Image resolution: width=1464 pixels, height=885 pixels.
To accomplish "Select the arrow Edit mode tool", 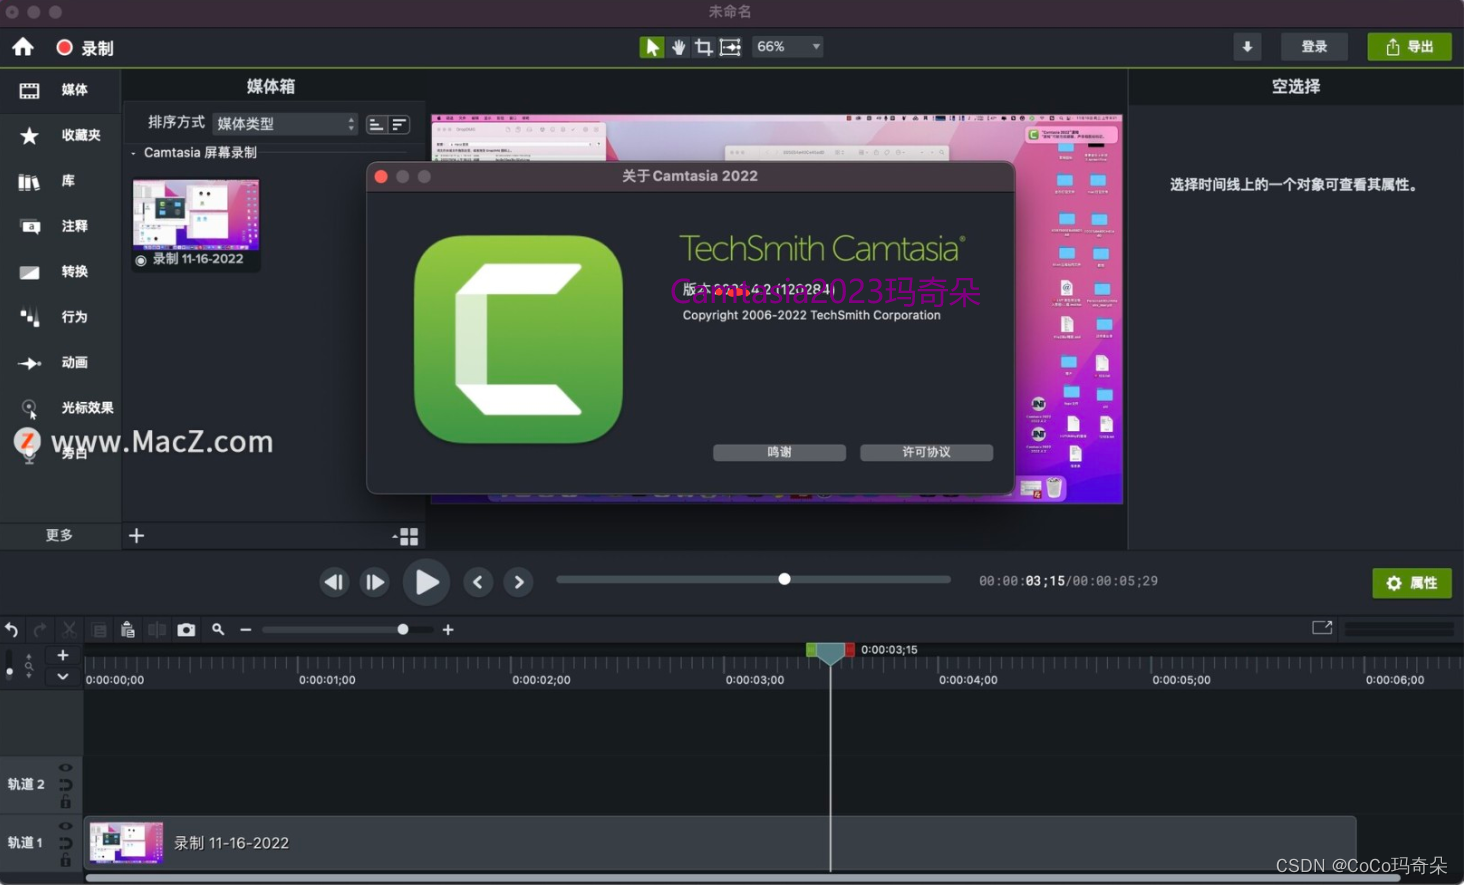I will click(651, 47).
